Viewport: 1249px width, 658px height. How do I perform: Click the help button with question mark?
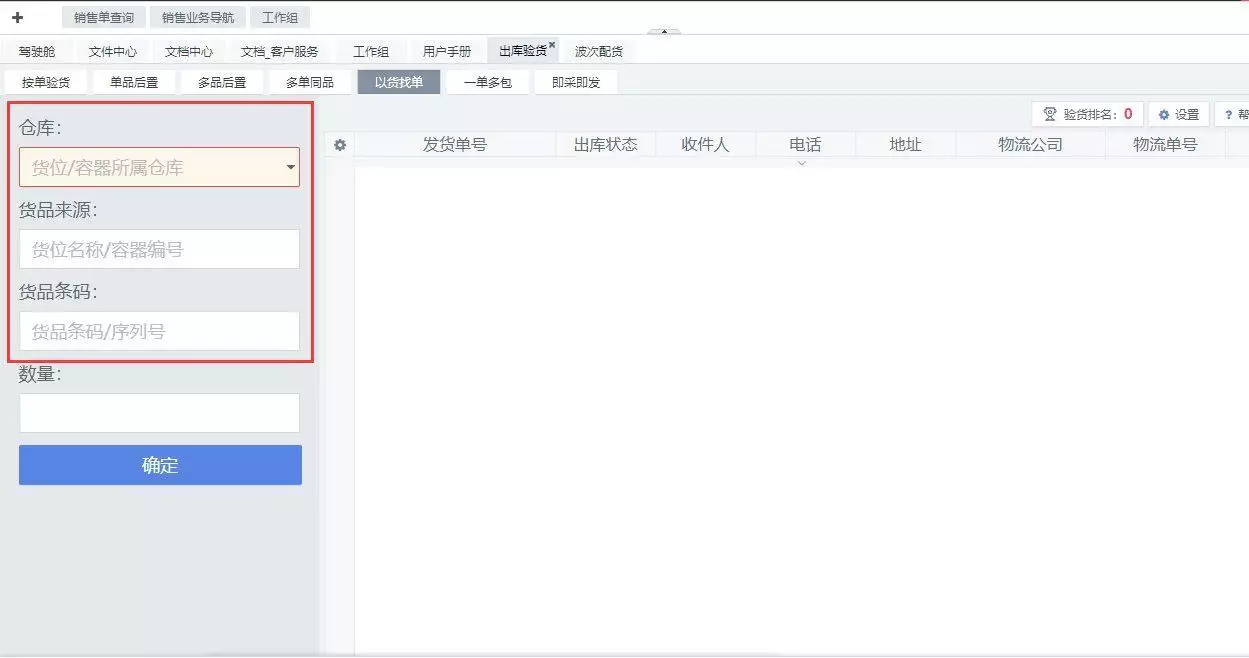[x=1234, y=114]
